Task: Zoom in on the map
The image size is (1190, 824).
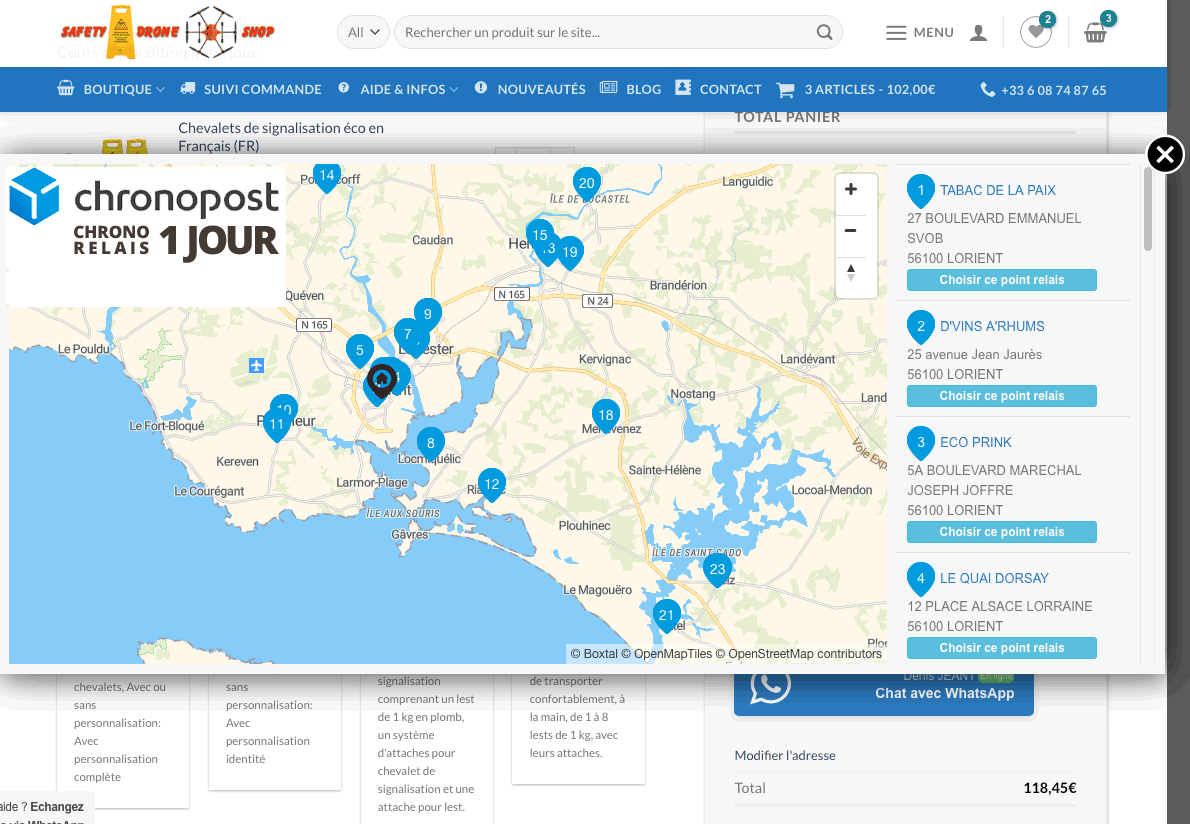Action: point(851,191)
